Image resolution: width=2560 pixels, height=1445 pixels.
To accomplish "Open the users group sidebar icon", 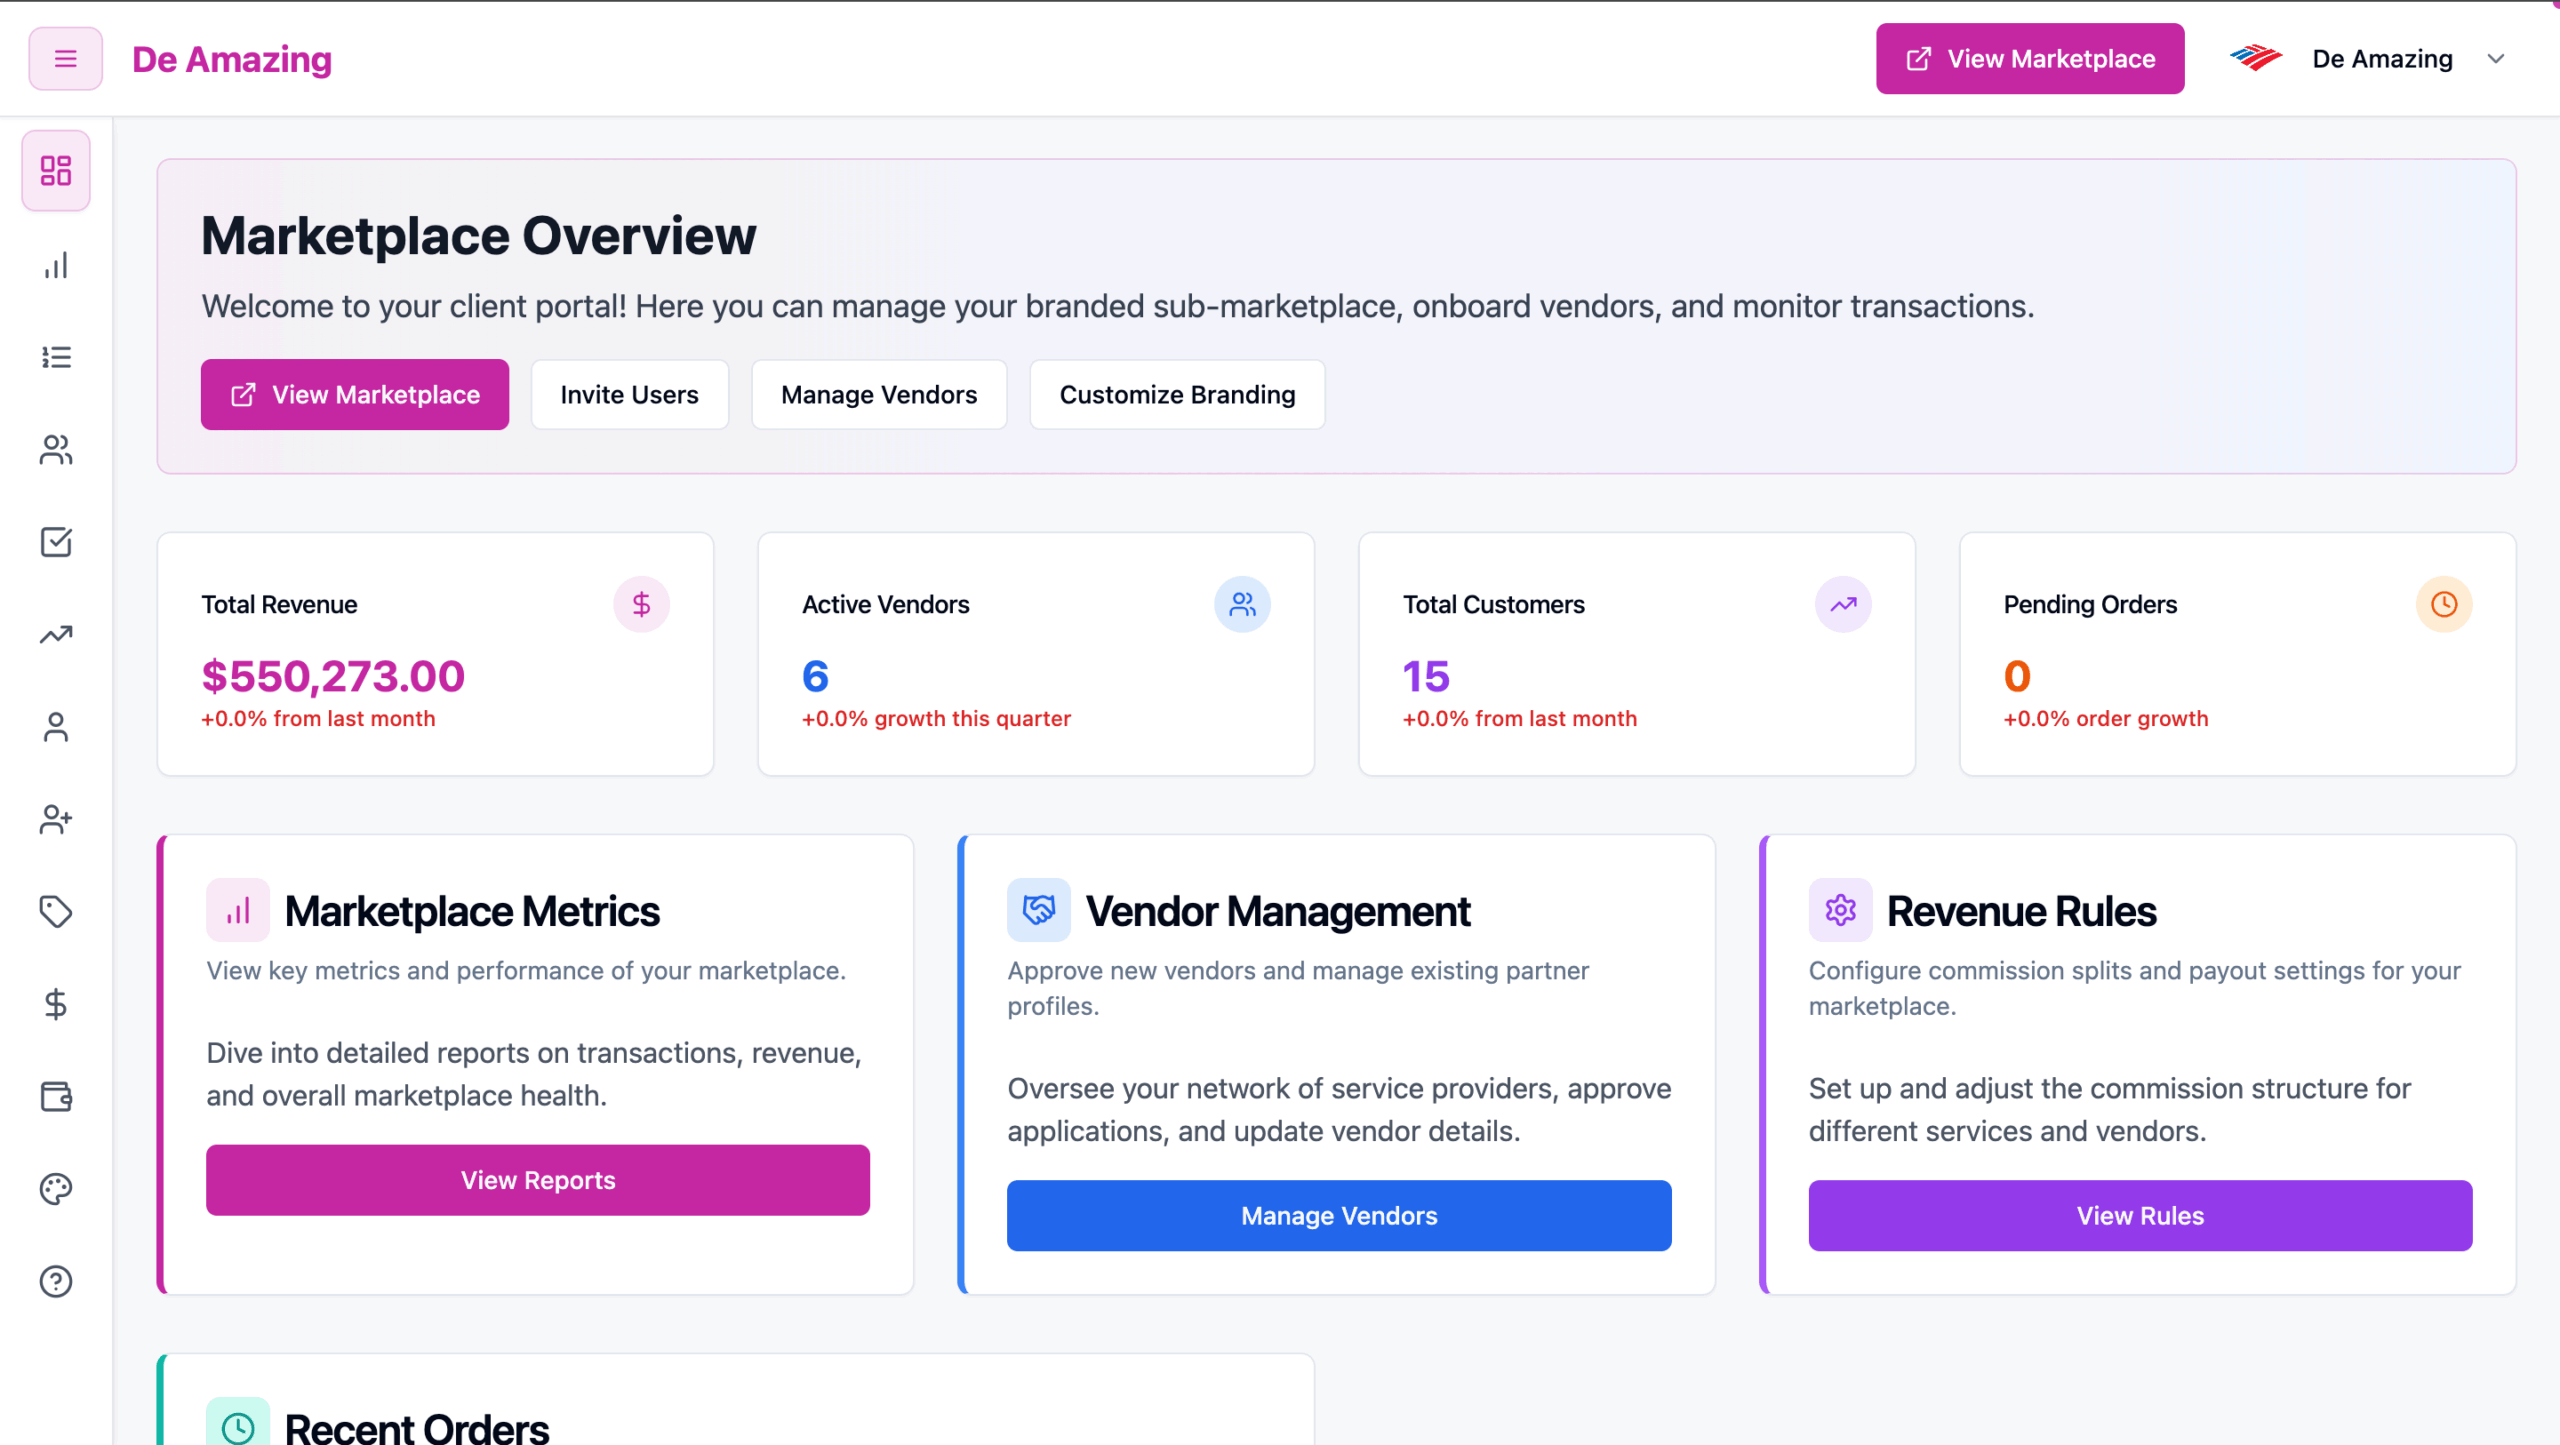I will (x=56, y=450).
